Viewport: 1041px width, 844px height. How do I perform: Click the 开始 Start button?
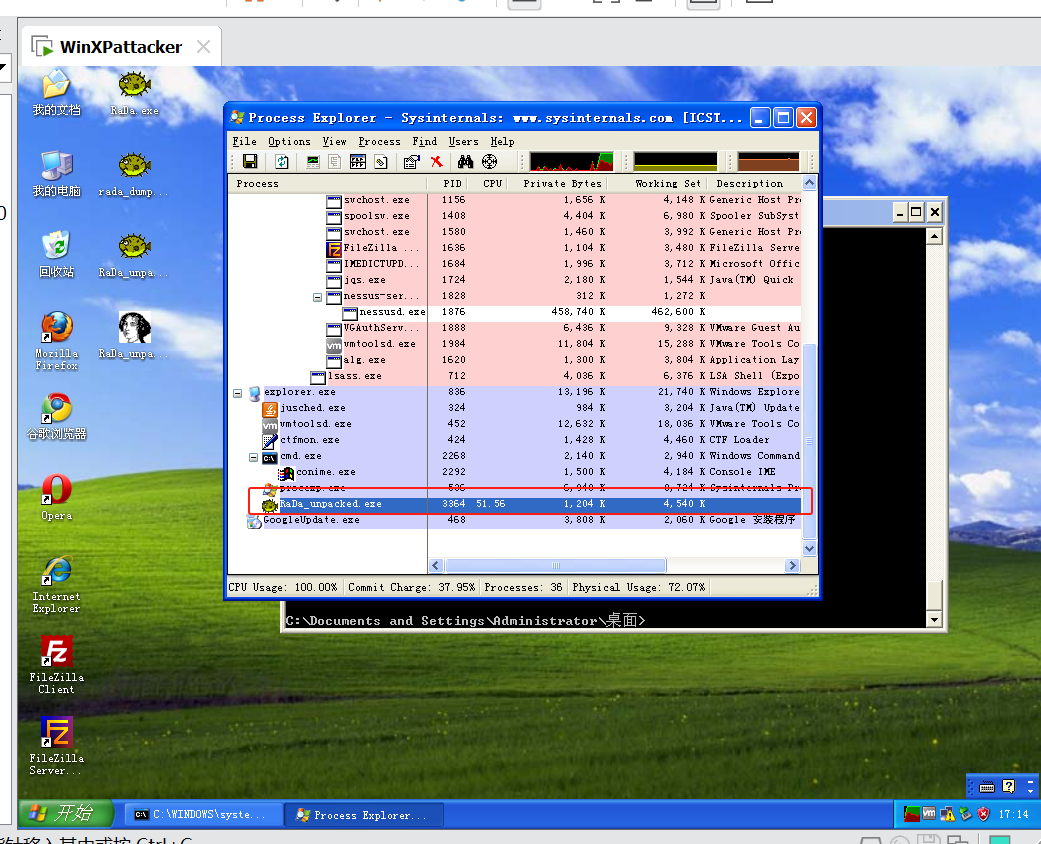pyautogui.click(x=64, y=813)
